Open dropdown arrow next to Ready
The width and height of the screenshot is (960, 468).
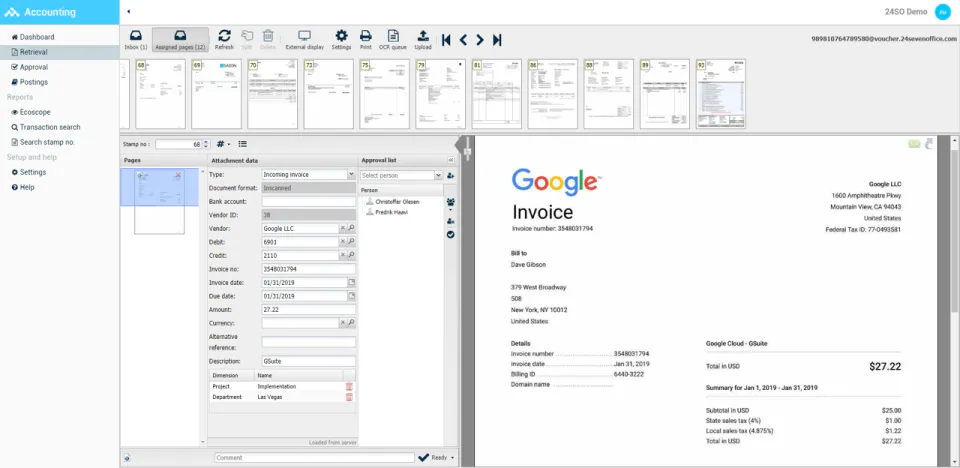coord(452,458)
